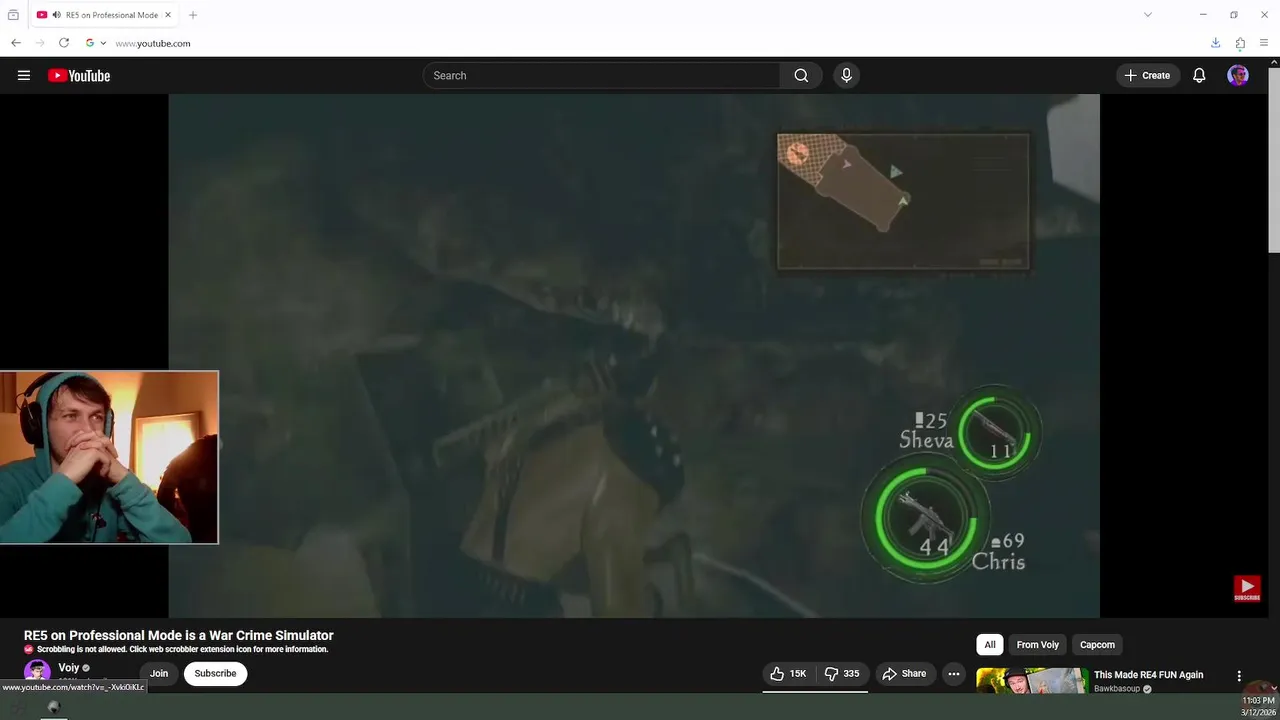Open the search engine selector dropdown
The height and width of the screenshot is (720, 1280).
pyautogui.click(x=96, y=43)
